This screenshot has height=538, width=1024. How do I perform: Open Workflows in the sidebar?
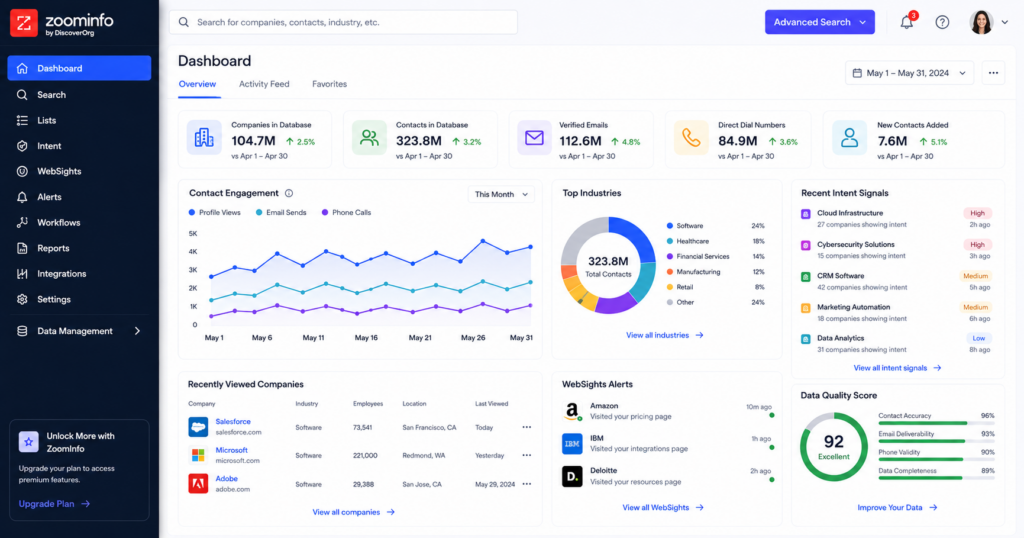pyautogui.click(x=79, y=223)
